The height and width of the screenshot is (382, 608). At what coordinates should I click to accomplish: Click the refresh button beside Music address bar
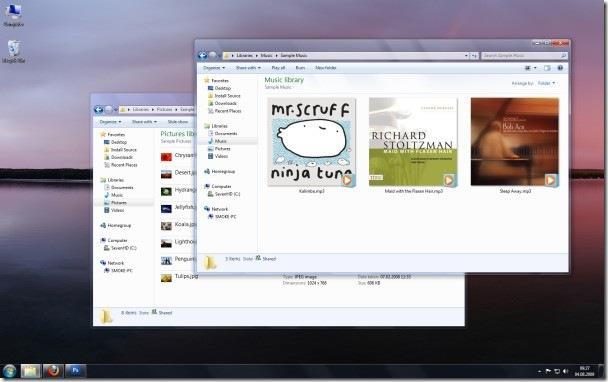pyautogui.click(x=475, y=56)
